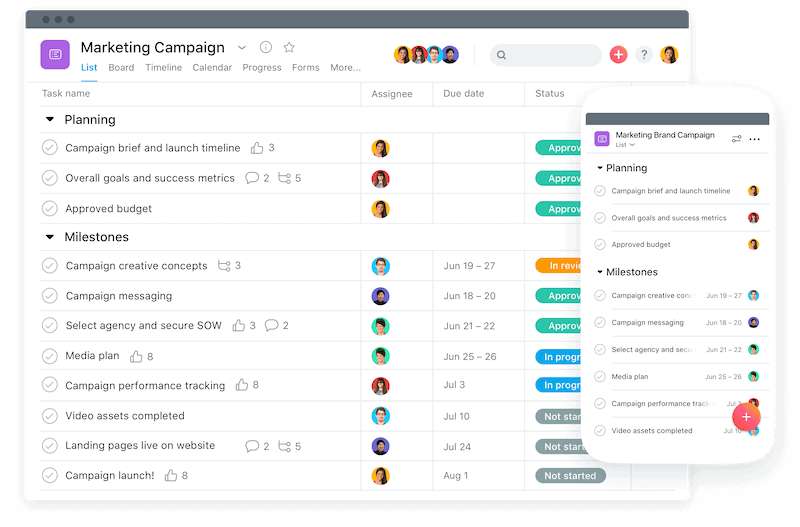Click the purple Marketing Campaign project icon
The height and width of the screenshot is (527, 800).
point(55,55)
